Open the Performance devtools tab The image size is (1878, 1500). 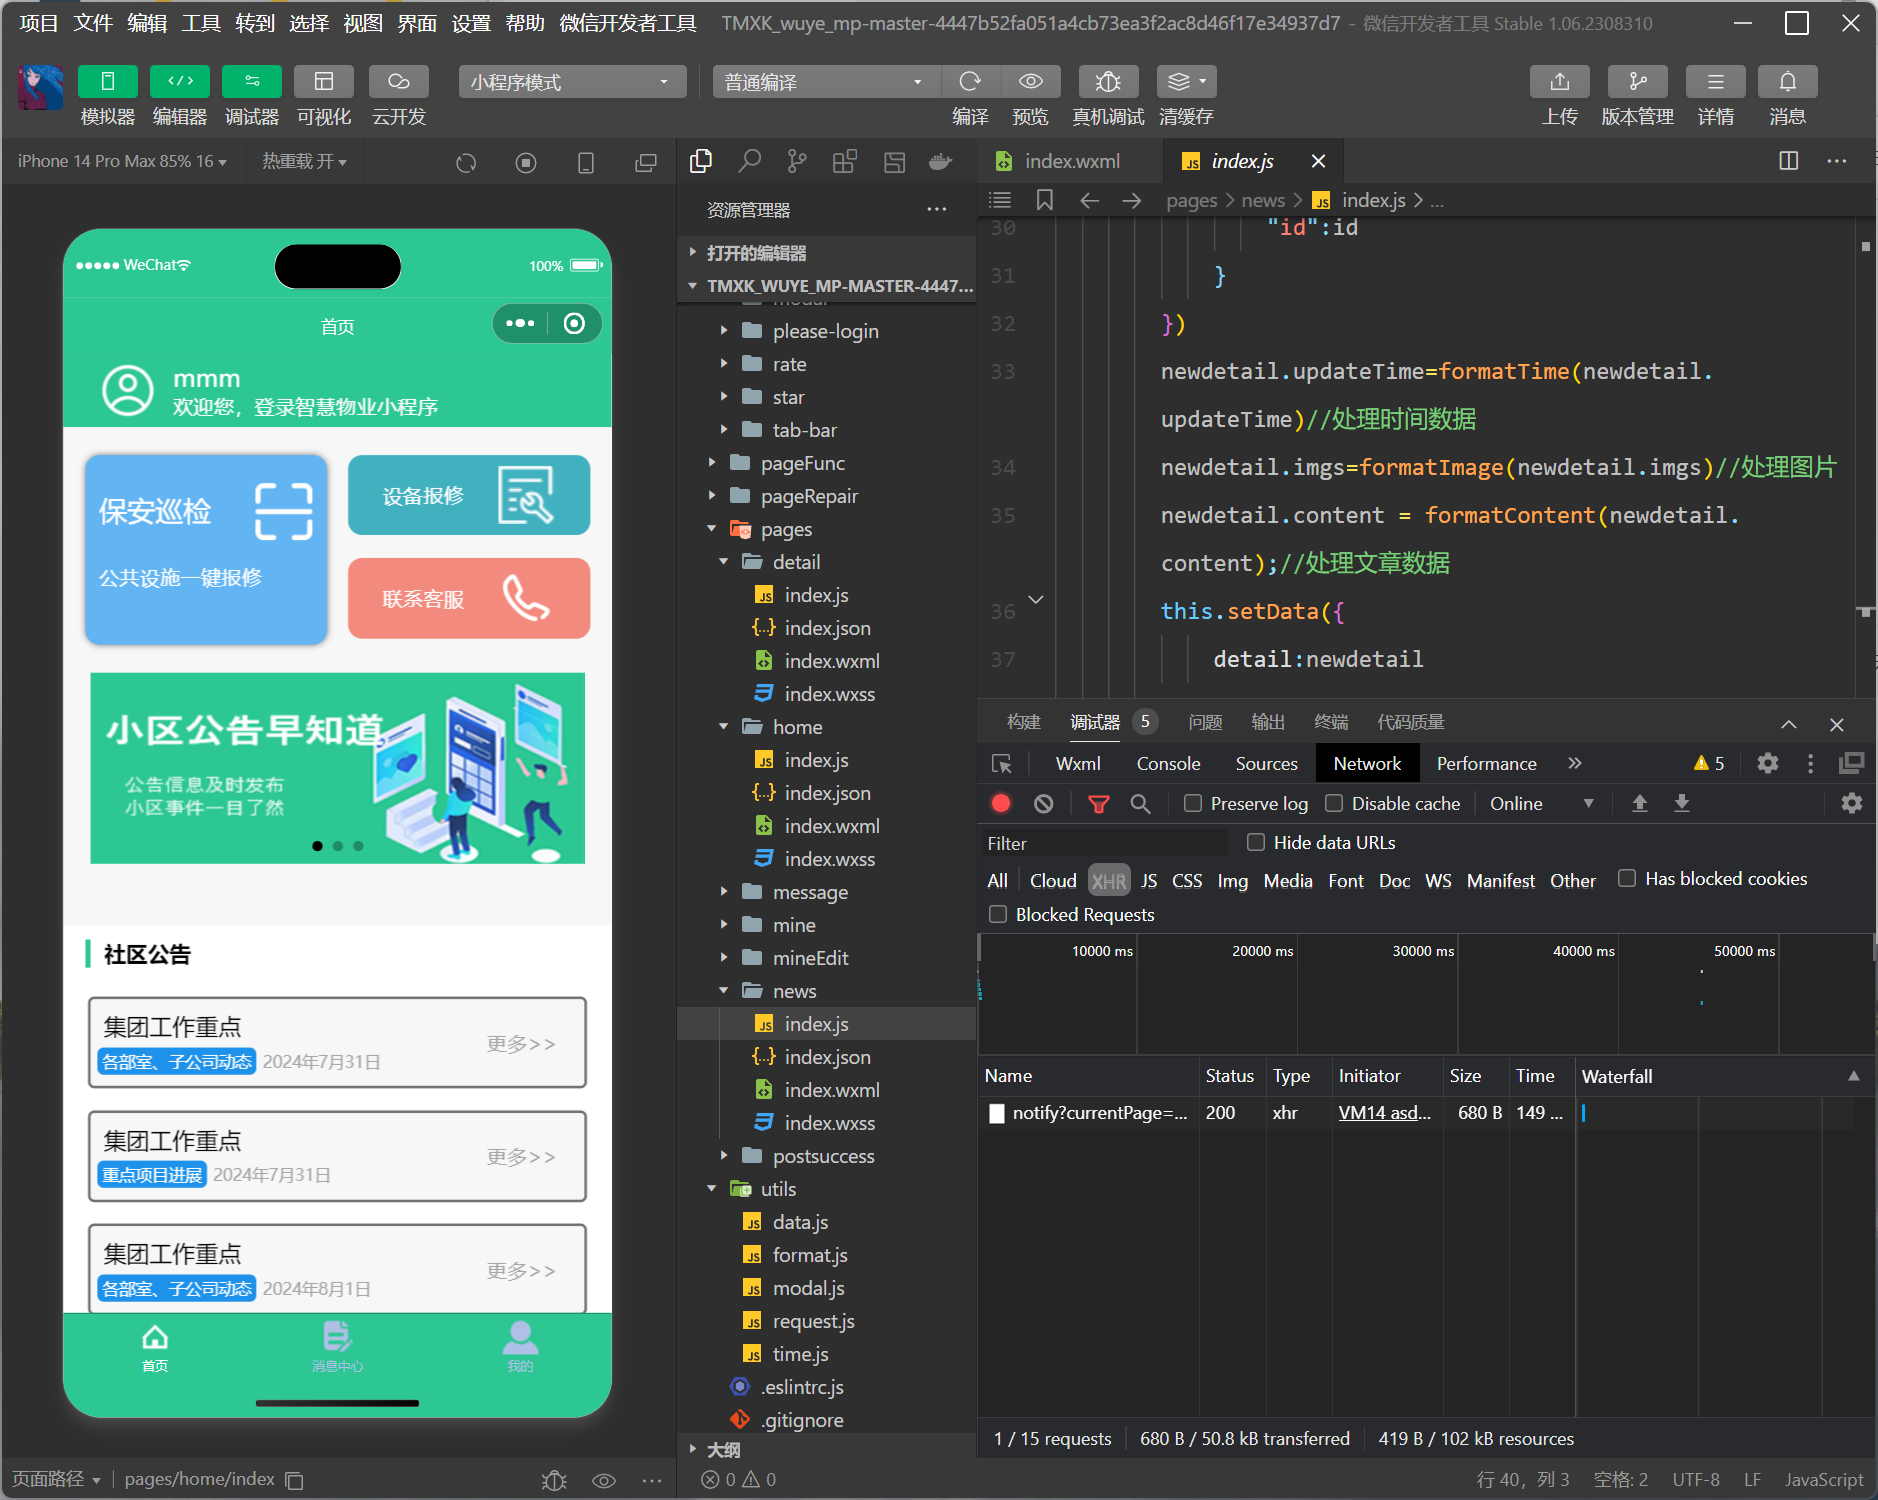[1486, 763]
